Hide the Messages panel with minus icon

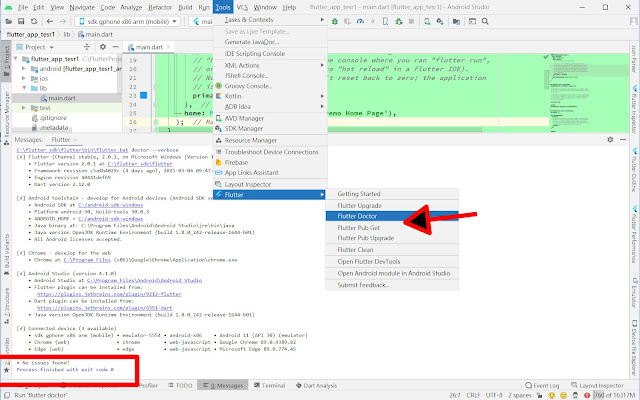click(x=622, y=140)
